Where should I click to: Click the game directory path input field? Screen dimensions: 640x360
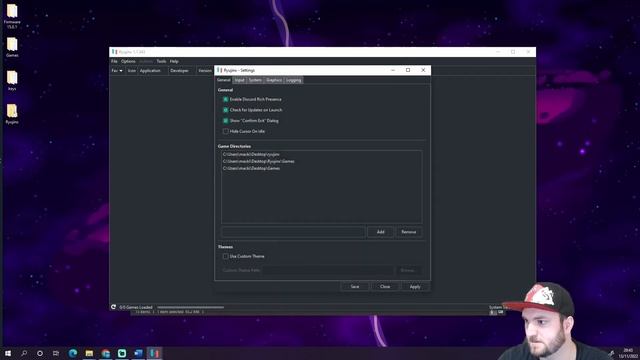click(293, 232)
